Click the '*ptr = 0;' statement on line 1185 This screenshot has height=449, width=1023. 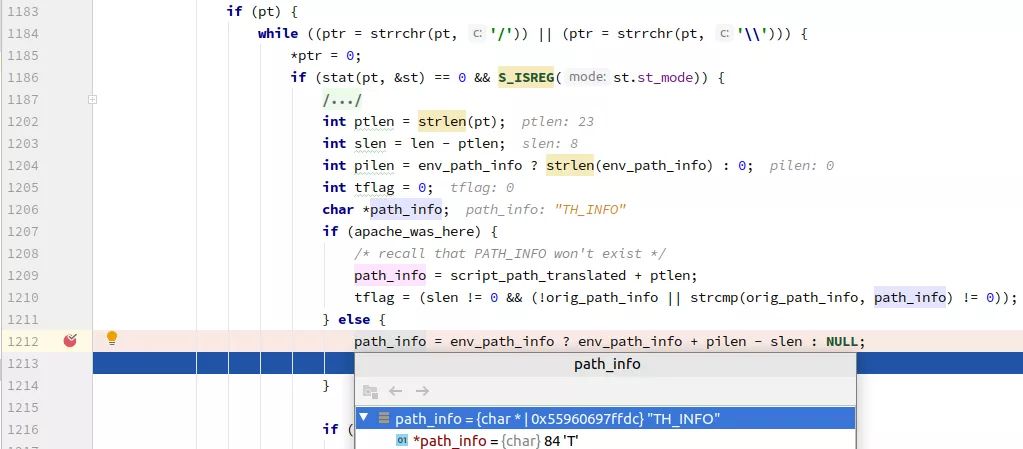326,55
